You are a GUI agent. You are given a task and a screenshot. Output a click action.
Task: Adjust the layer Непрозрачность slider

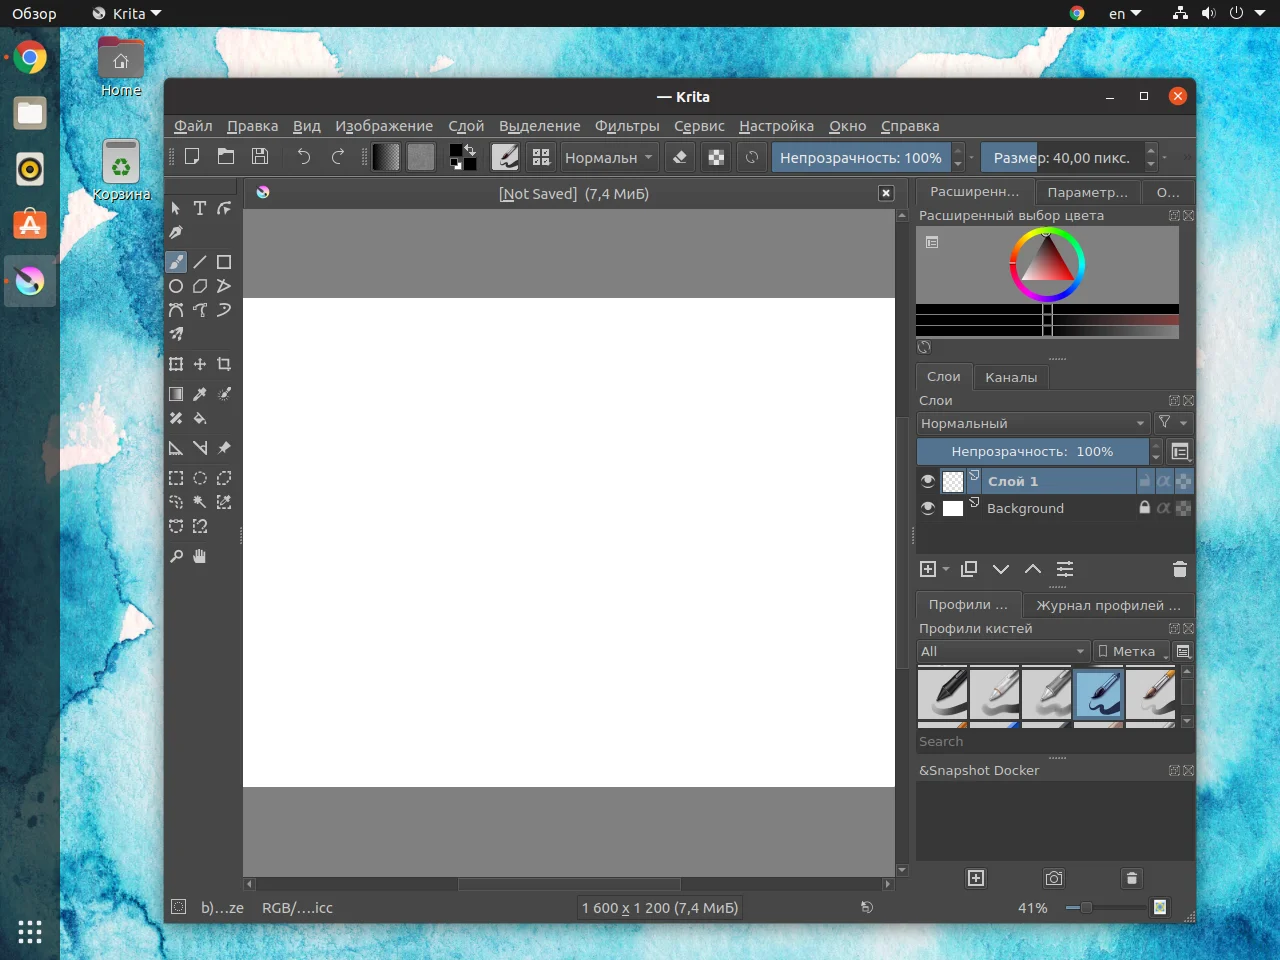(1032, 452)
